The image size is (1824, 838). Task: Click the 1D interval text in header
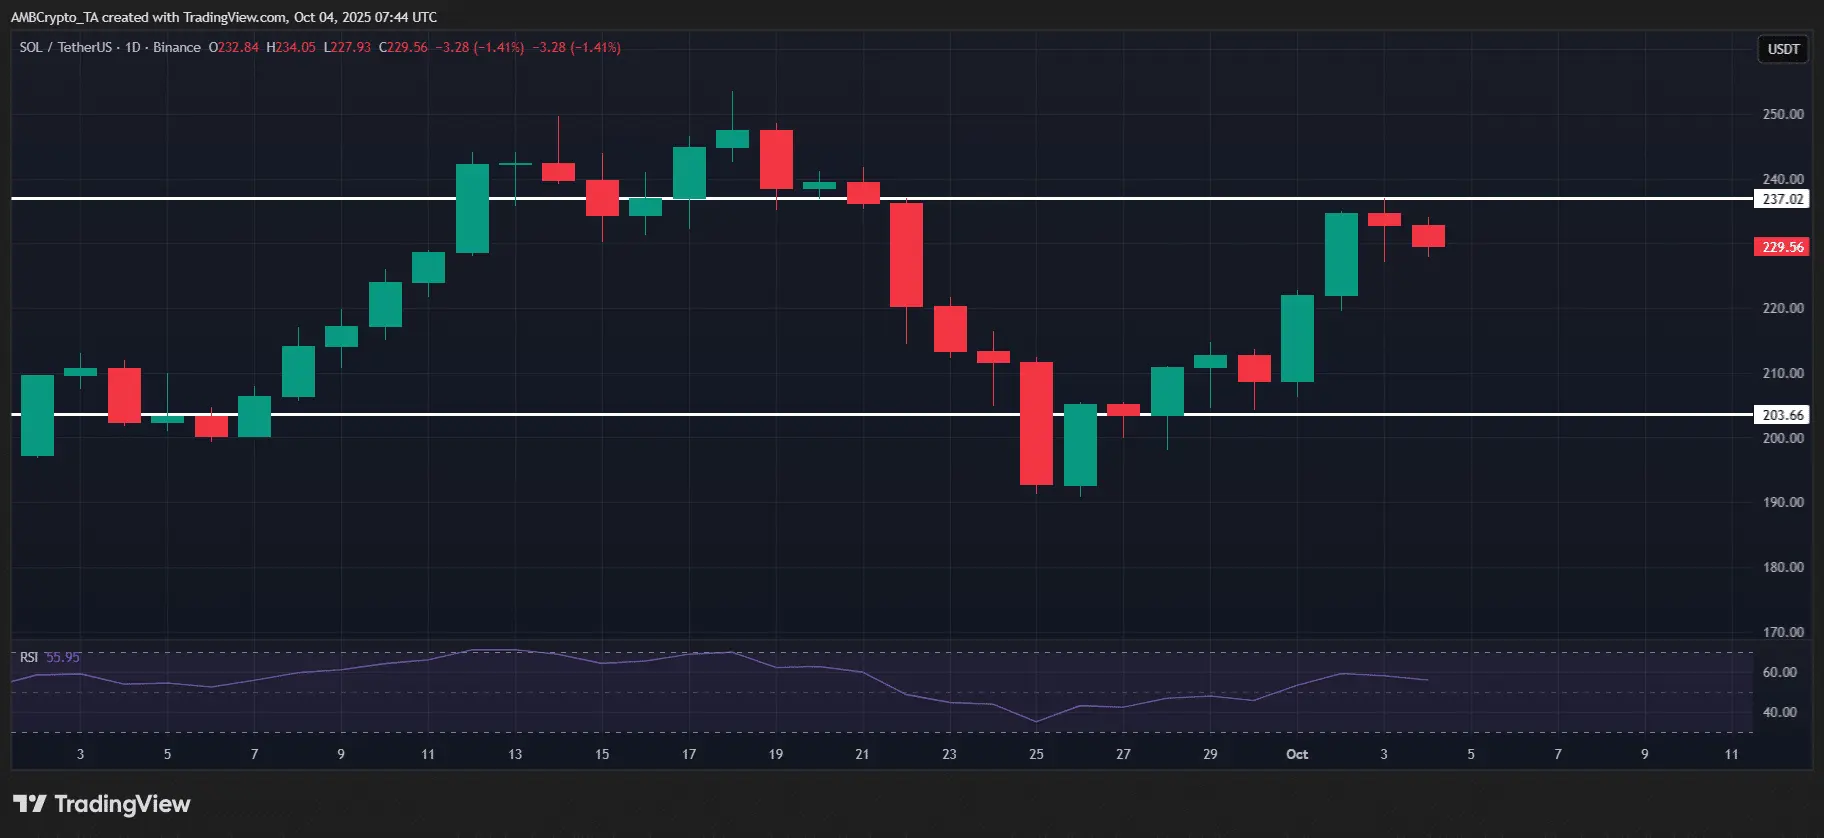click(132, 47)
